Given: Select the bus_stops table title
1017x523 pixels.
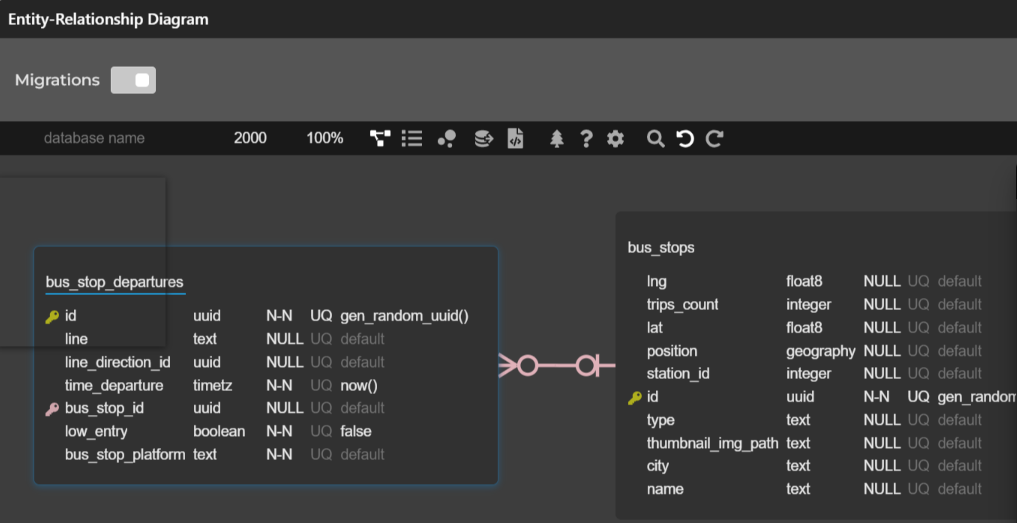Looking at the screenshot, I should (660, 247).
